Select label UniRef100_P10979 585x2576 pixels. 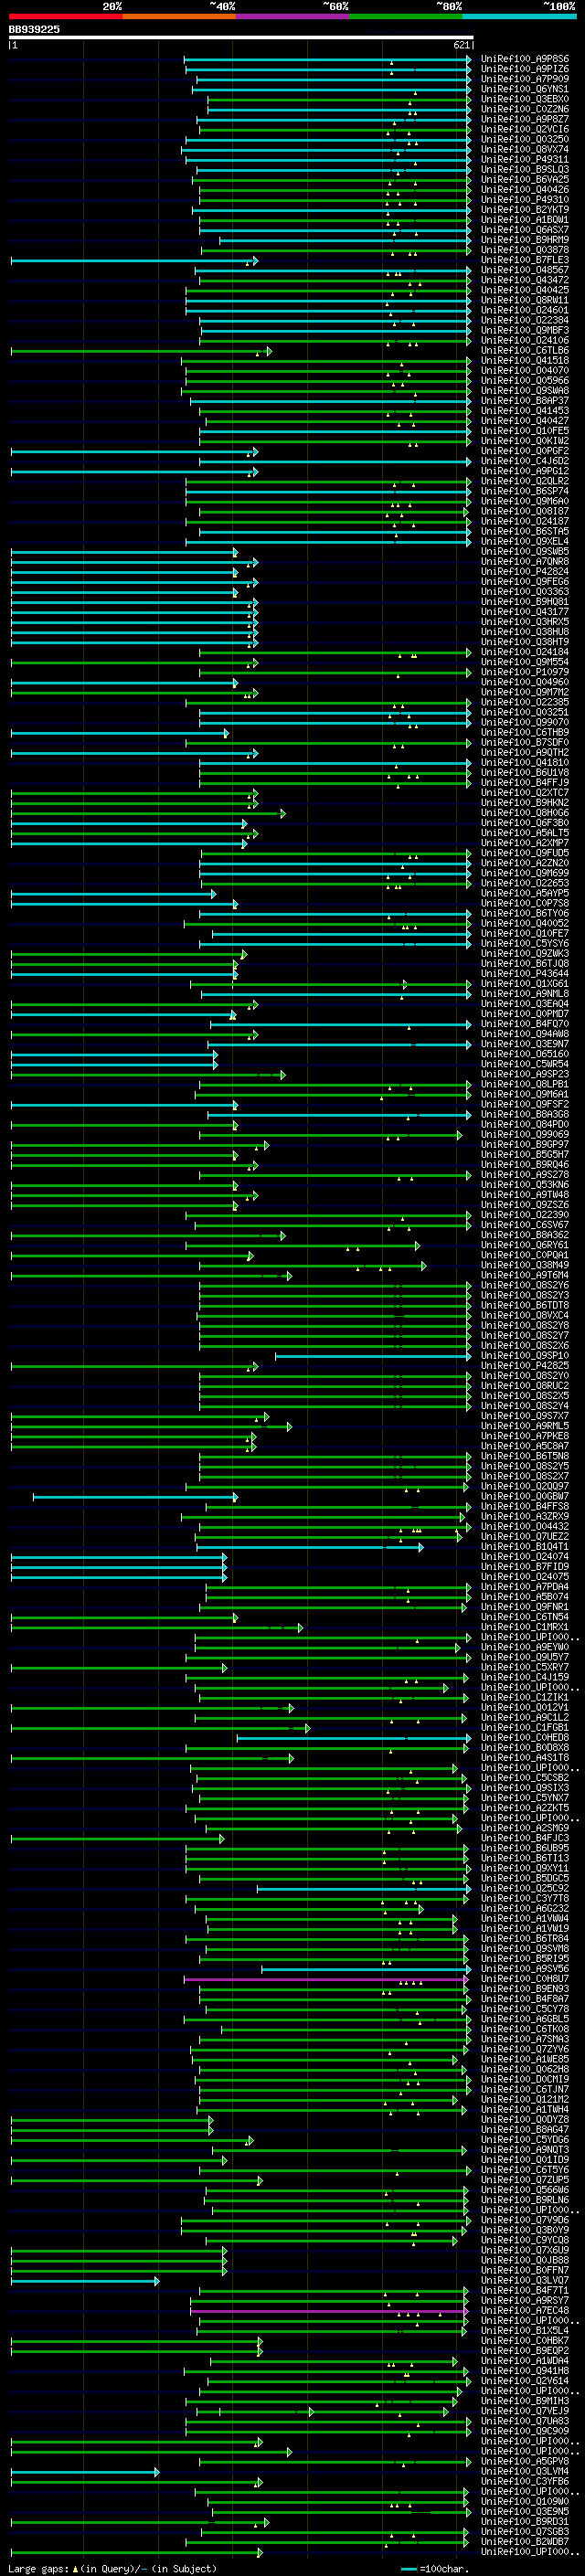(525, 672)
